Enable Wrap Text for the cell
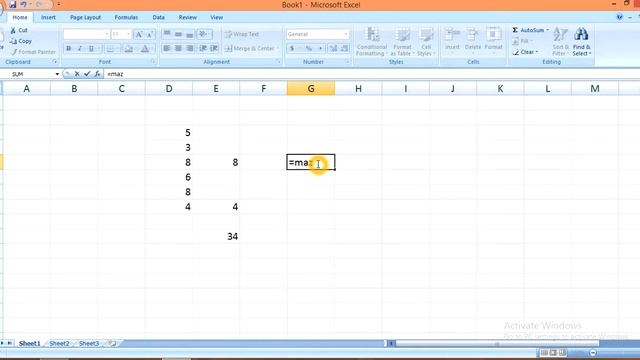The height and width of the screenshot is (360, 640). [242, 34]
